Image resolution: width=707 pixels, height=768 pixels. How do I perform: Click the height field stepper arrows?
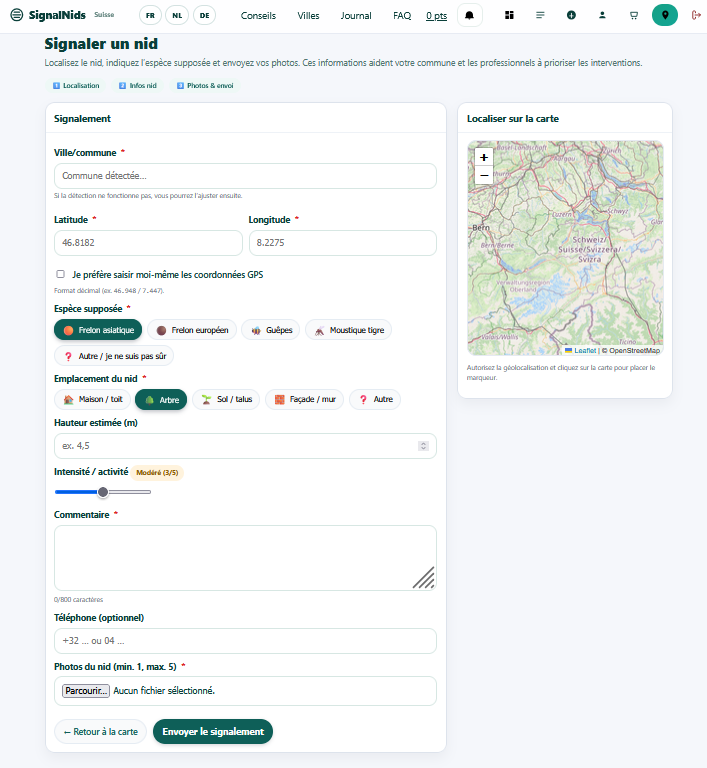point(423,446)
